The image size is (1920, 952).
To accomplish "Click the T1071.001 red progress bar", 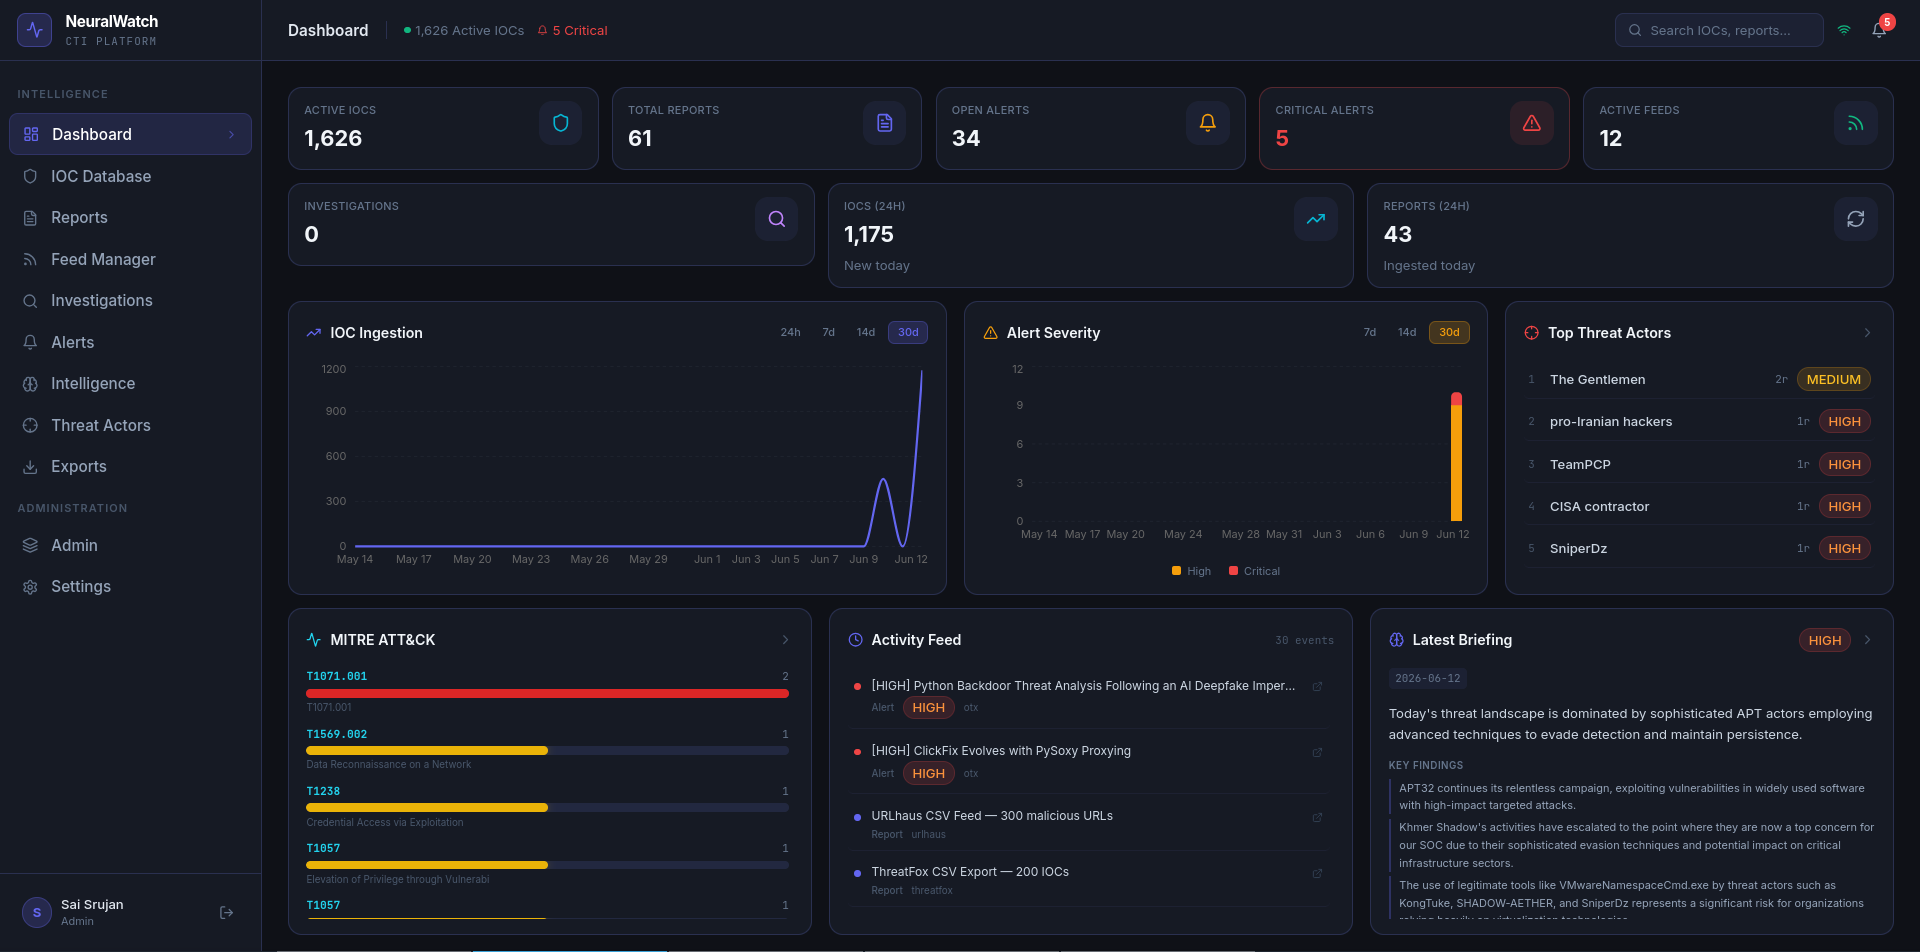I will [x=547, y=693].
